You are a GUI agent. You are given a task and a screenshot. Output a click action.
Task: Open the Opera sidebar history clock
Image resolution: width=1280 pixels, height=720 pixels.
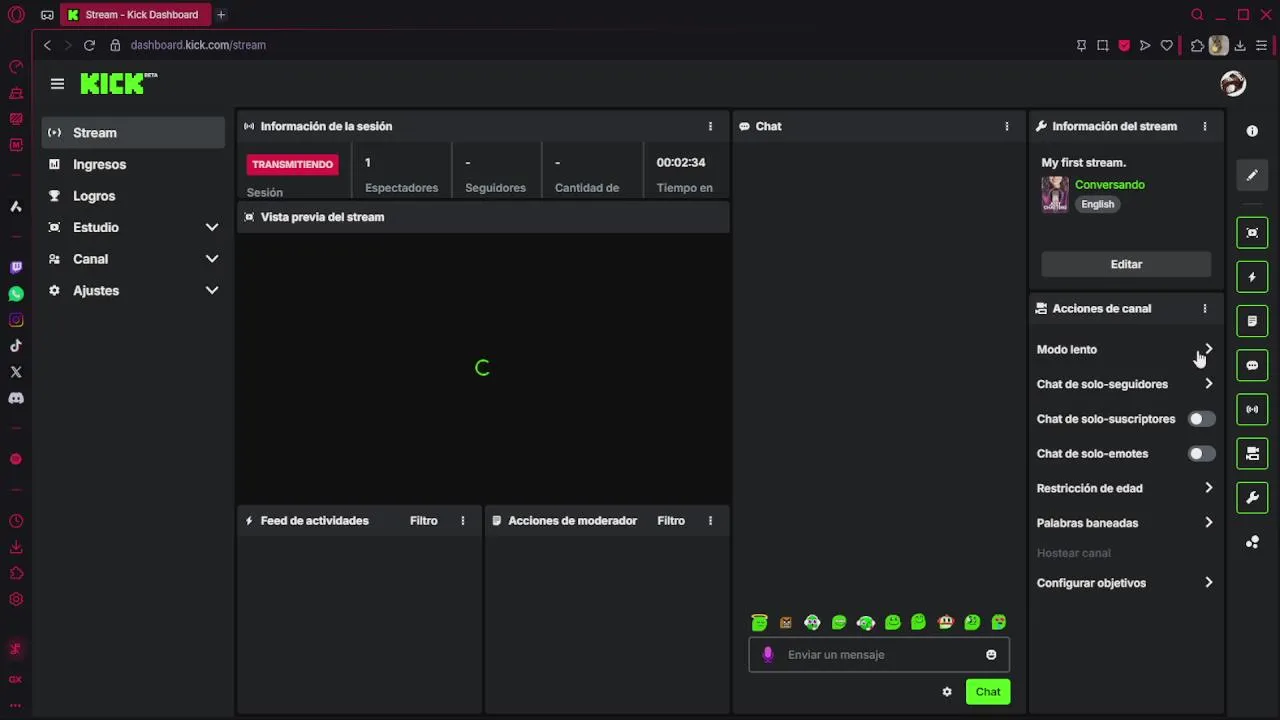16,521
